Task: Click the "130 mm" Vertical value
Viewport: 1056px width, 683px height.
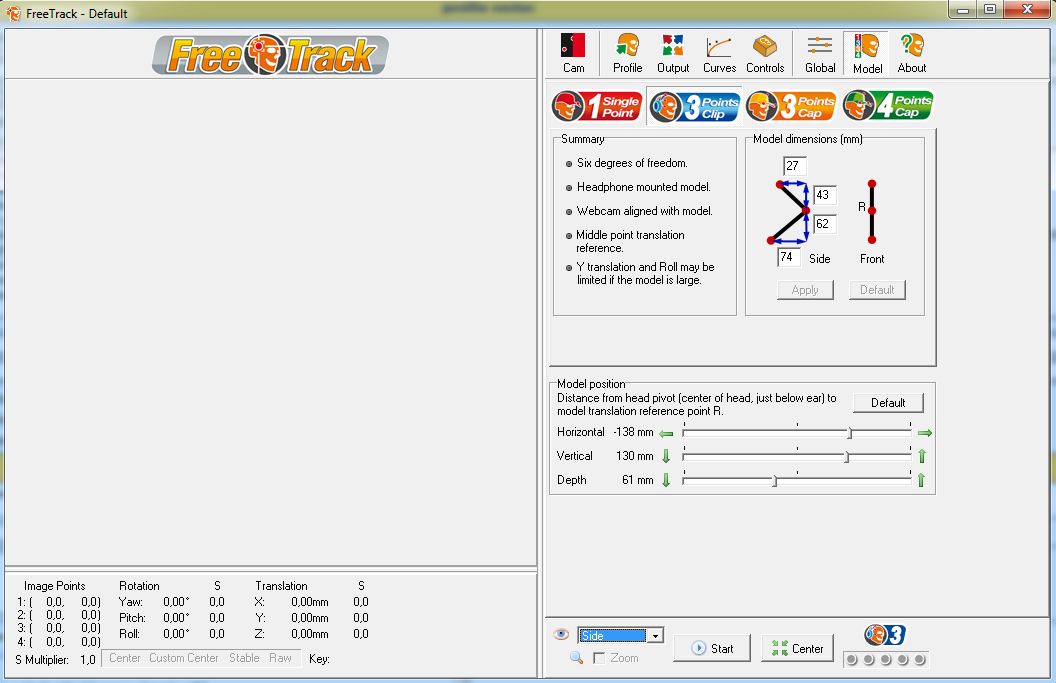Action: pyautogui.click(x=634, y=456)
